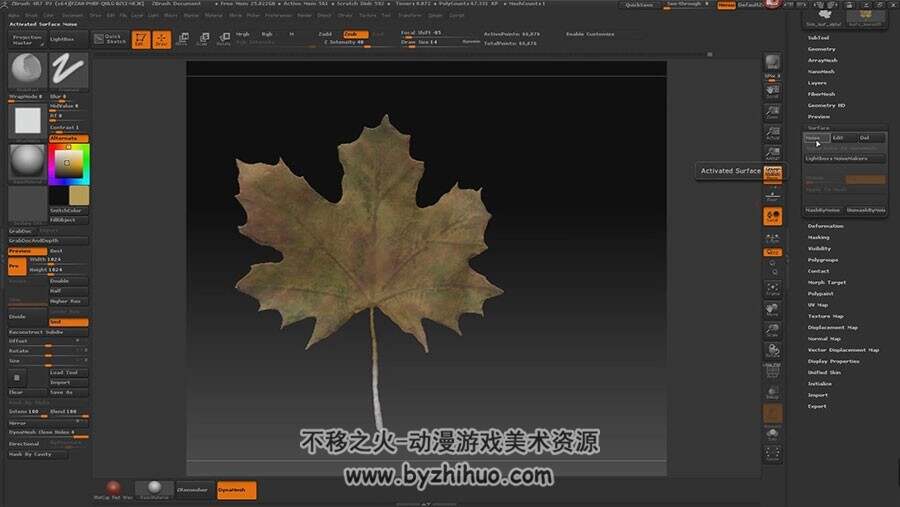Expand the SubTool palette section
The width and height of the screenshot is (900, 507).
pos(818,38)
